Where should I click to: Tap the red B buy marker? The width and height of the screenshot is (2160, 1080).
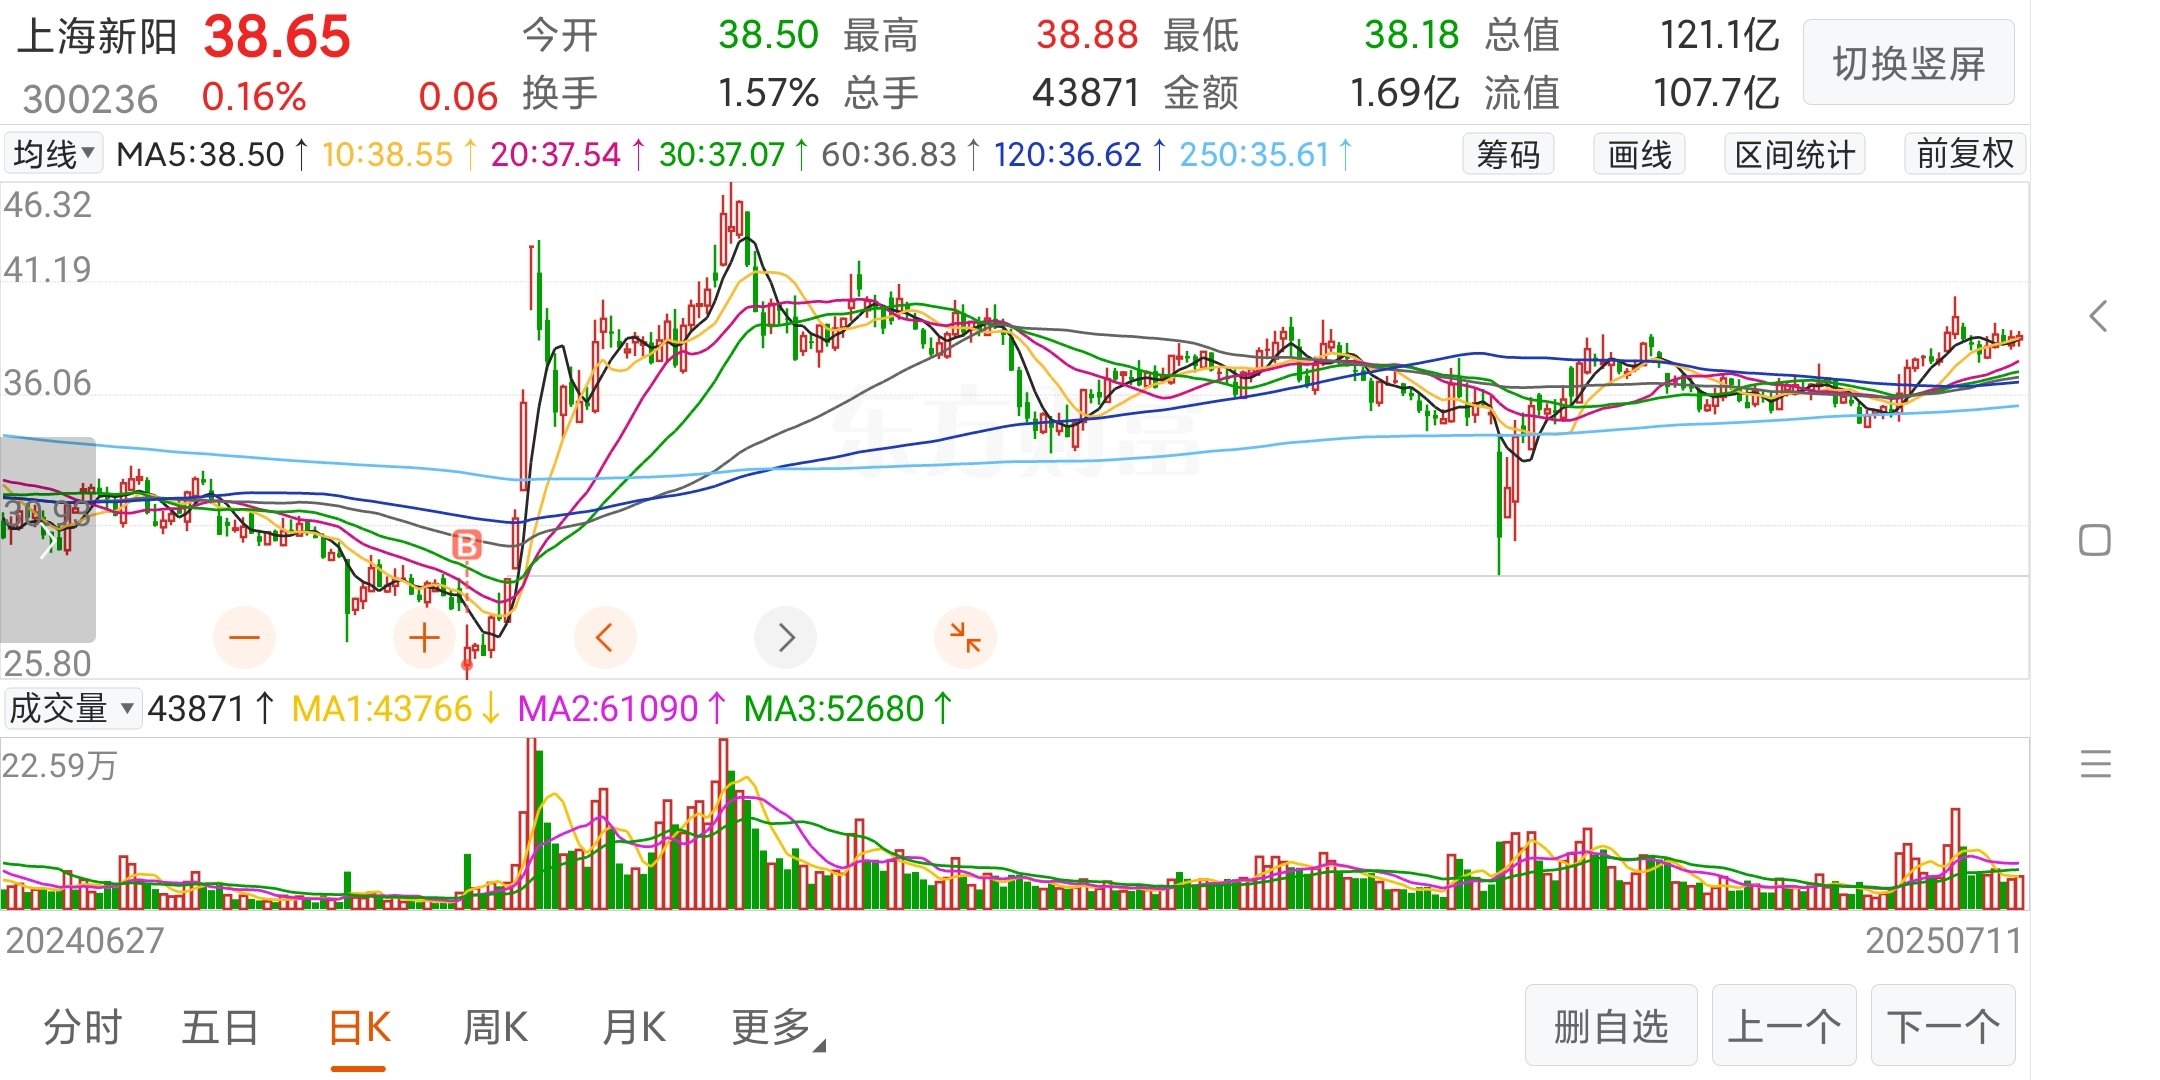pyautogui.click(x=467, y=545)
